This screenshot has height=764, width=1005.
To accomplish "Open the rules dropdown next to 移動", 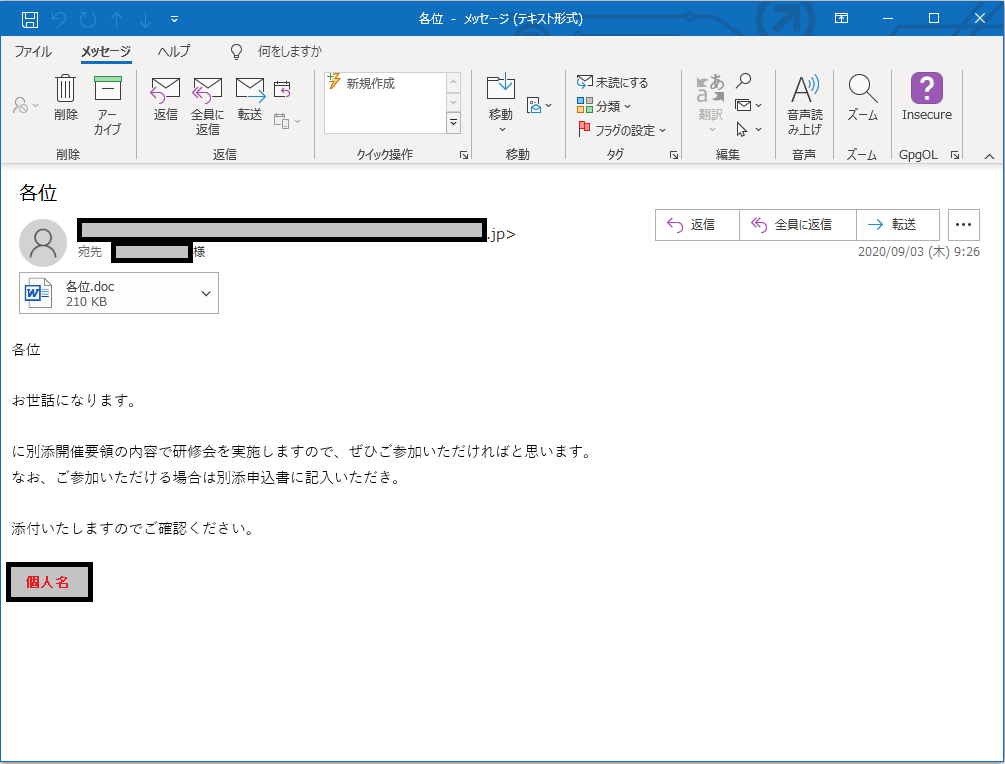I will 538,104.
